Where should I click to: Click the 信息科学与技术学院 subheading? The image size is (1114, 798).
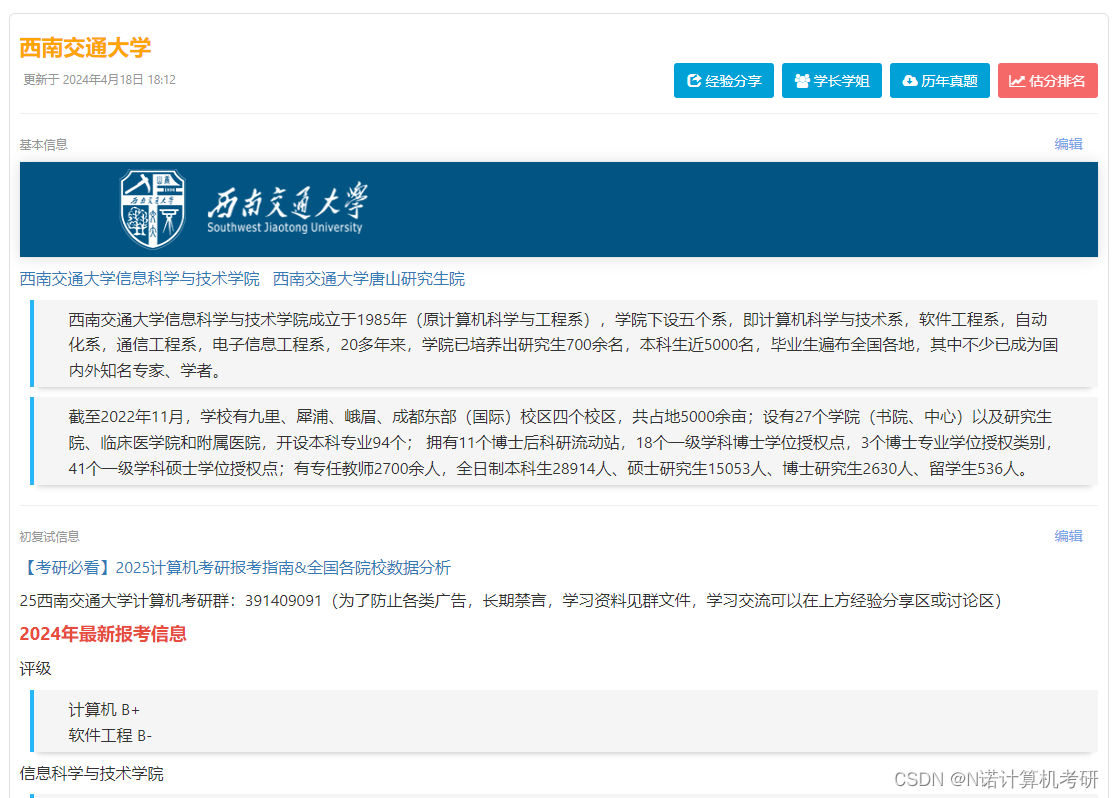pos(92,774)
